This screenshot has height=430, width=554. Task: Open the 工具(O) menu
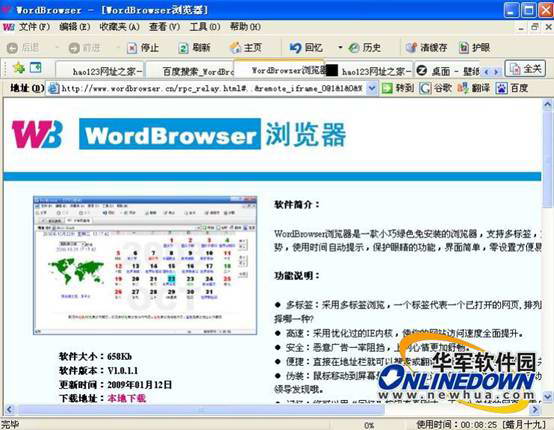click(x=205, y=27)
